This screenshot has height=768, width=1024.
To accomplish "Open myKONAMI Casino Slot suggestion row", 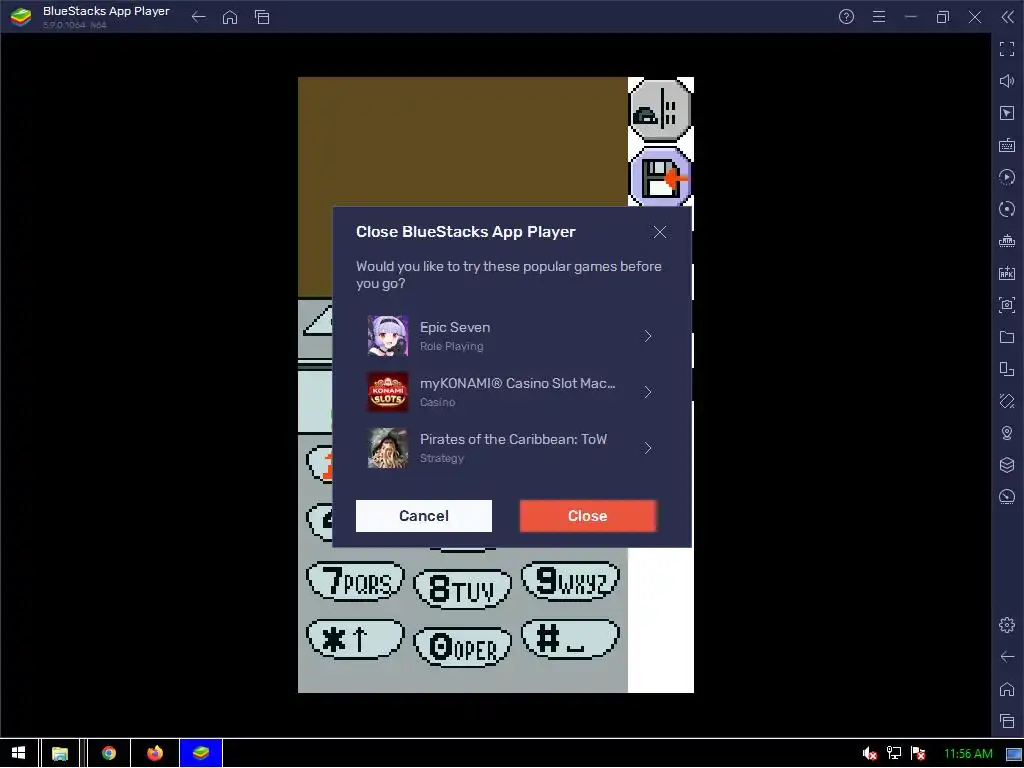I will (x=512, y=392).
